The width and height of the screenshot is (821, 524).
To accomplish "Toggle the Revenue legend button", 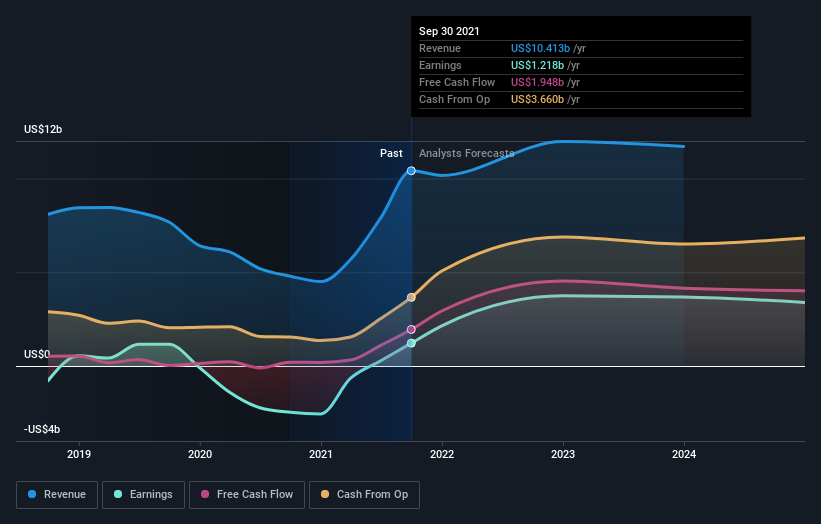I will click(57, 495).
